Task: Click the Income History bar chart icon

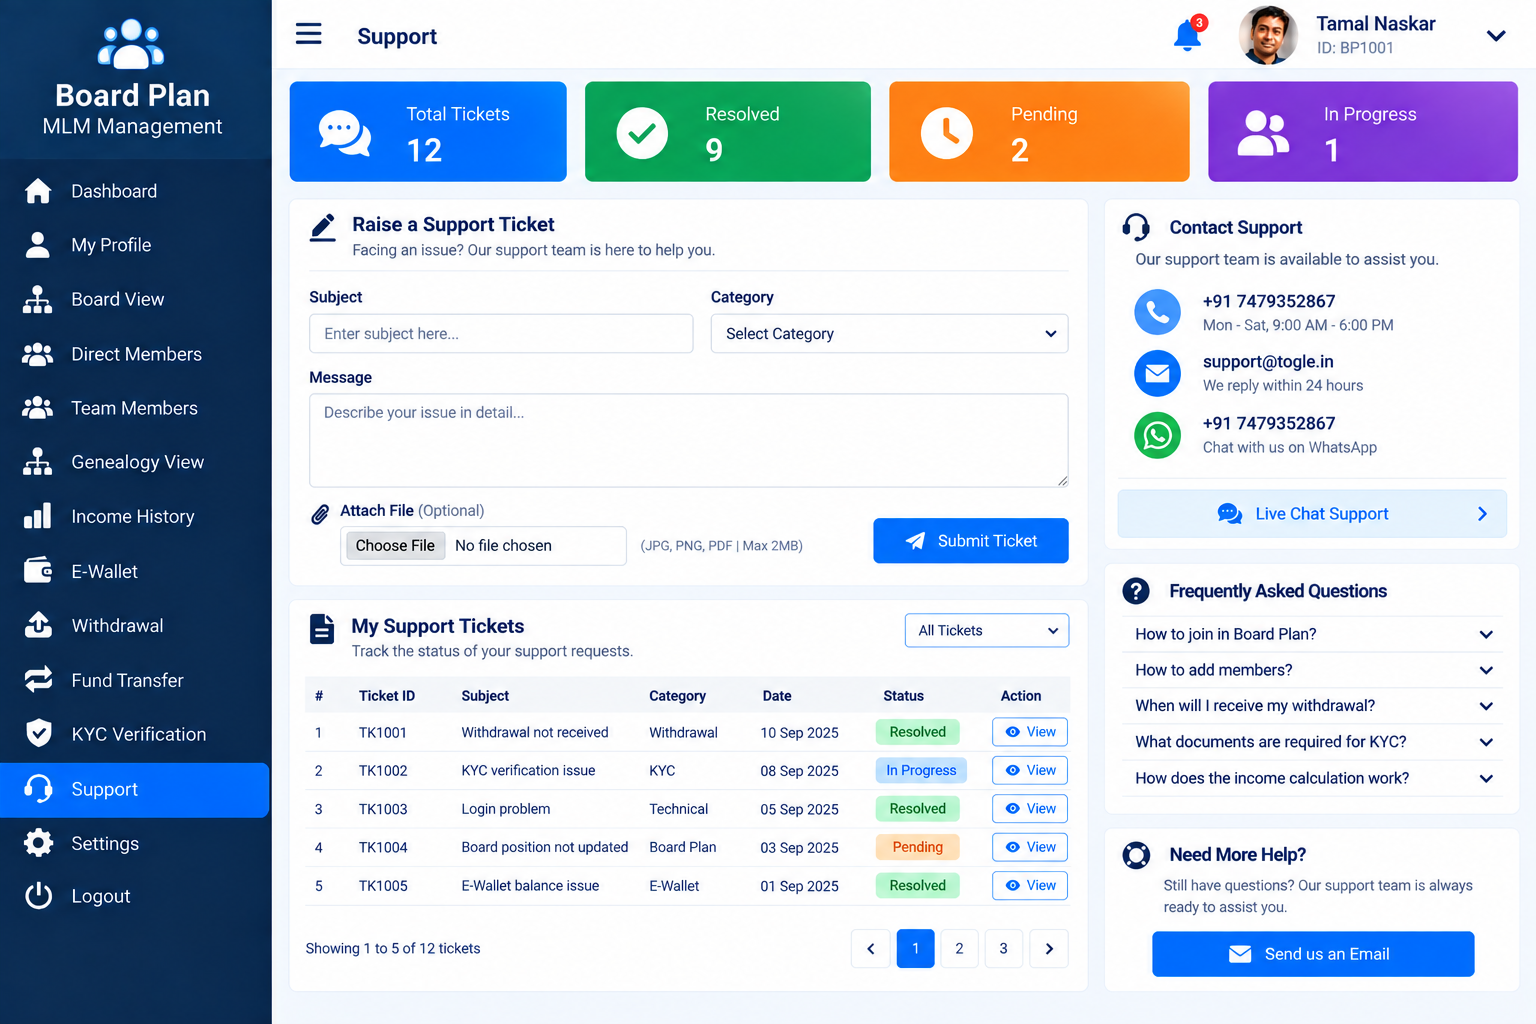Action: pyautogui.click(x=38, y=516)
